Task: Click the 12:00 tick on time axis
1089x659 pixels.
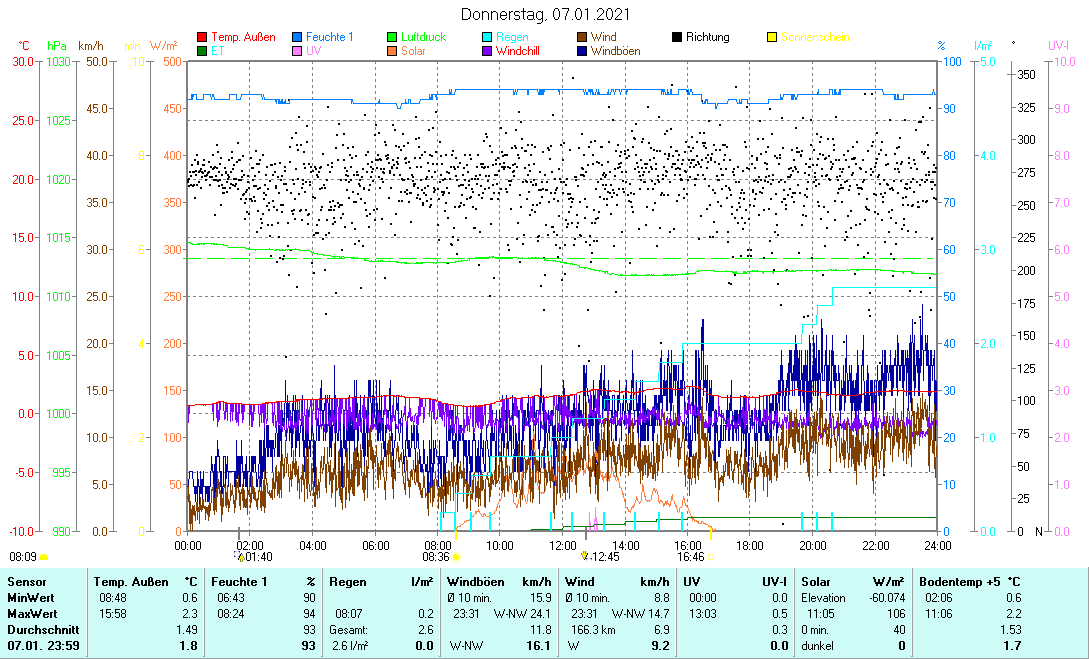Action: (x=563, y=545)
